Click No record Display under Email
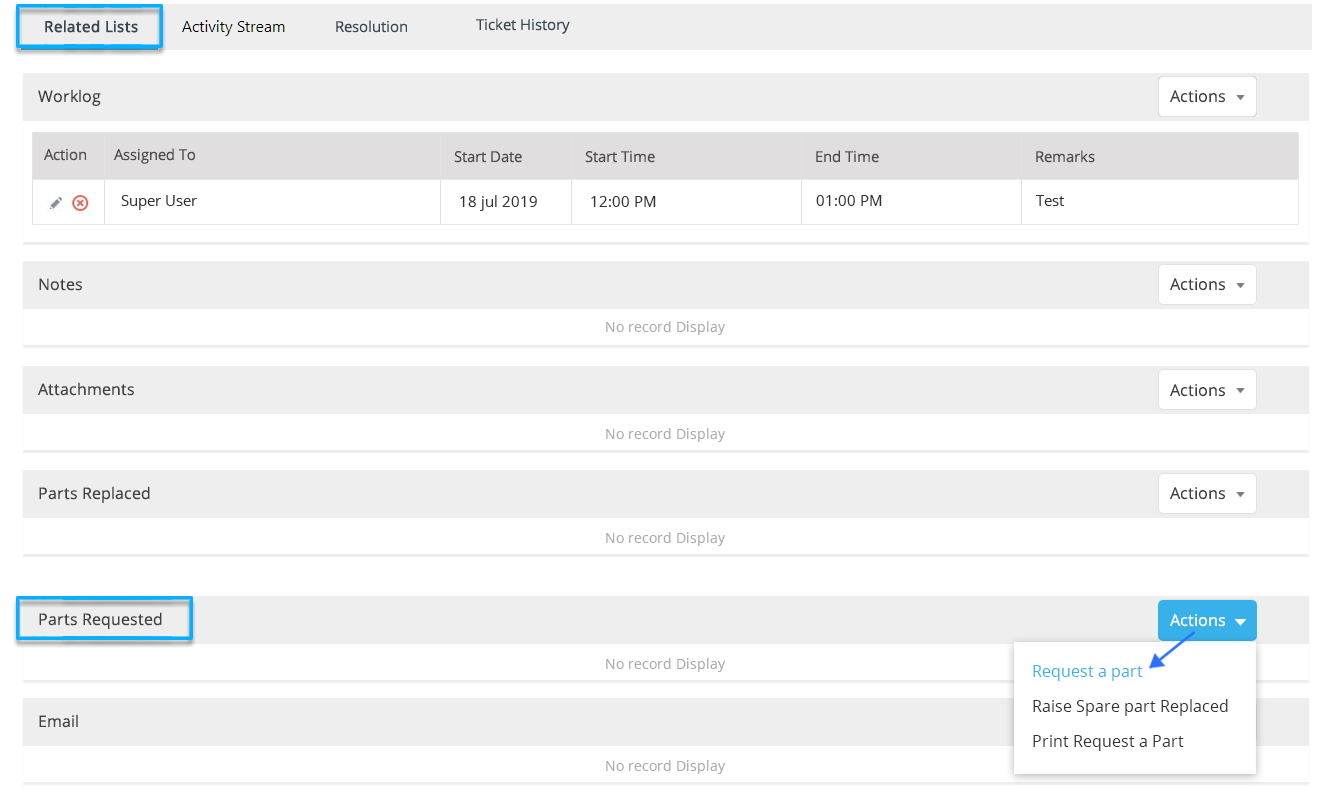 click(x=665, y=766)
